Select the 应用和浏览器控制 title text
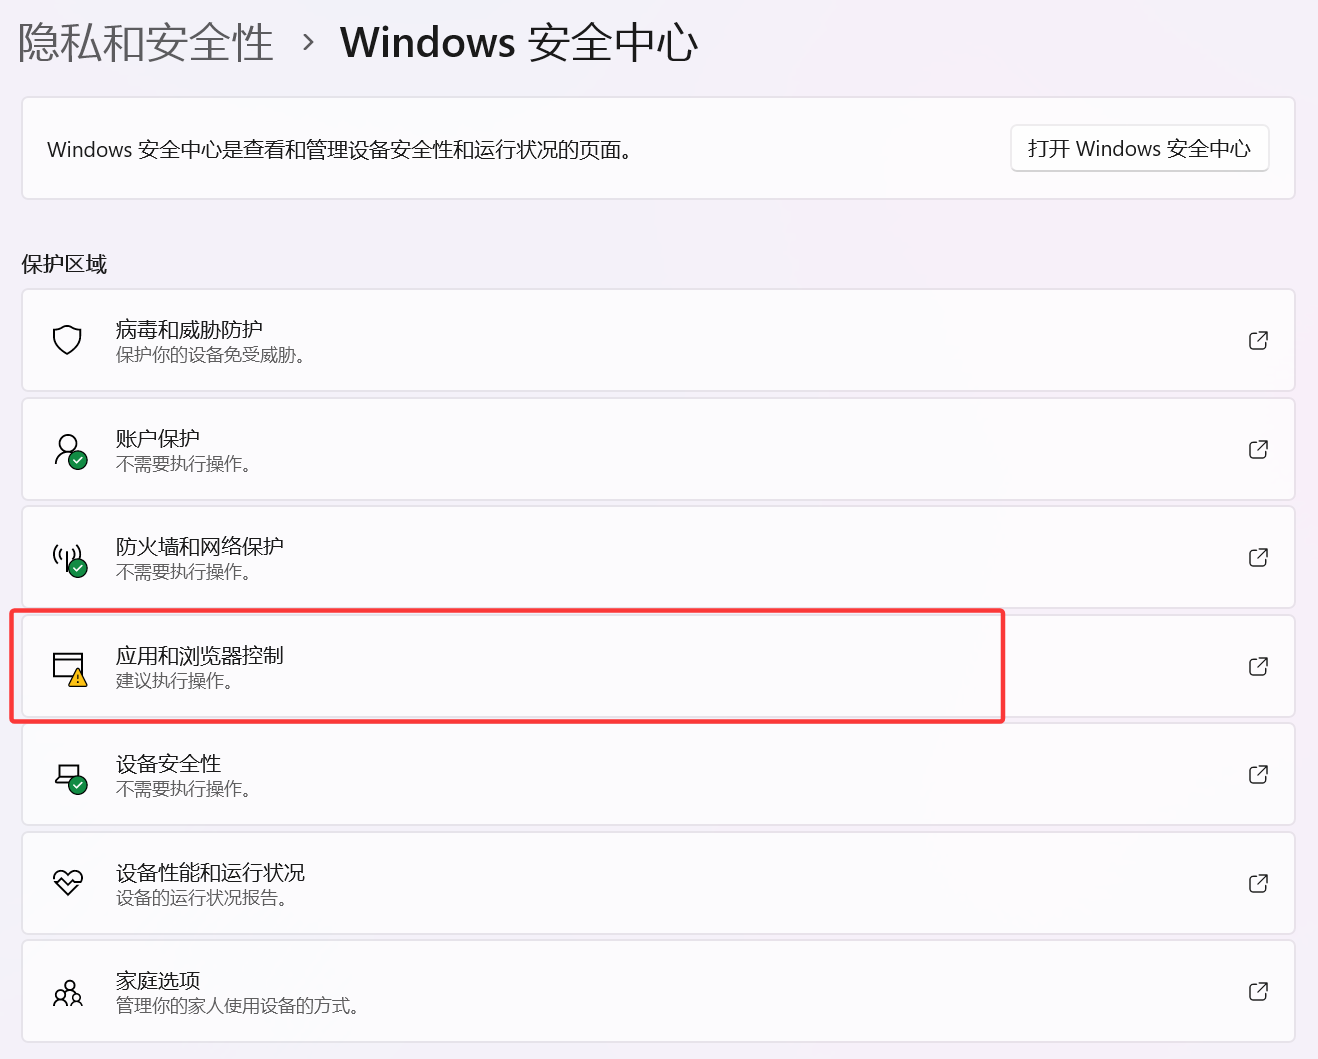1318x1059 pixels. tap(200, 655)
